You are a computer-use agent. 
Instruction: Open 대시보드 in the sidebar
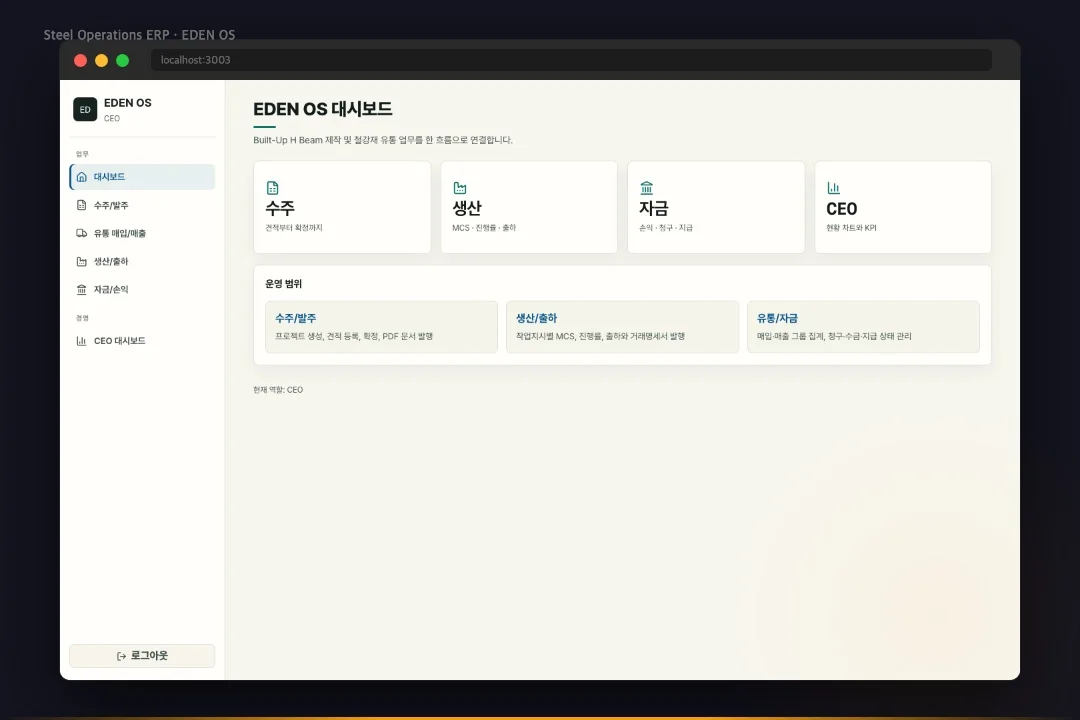pos(142,177)
